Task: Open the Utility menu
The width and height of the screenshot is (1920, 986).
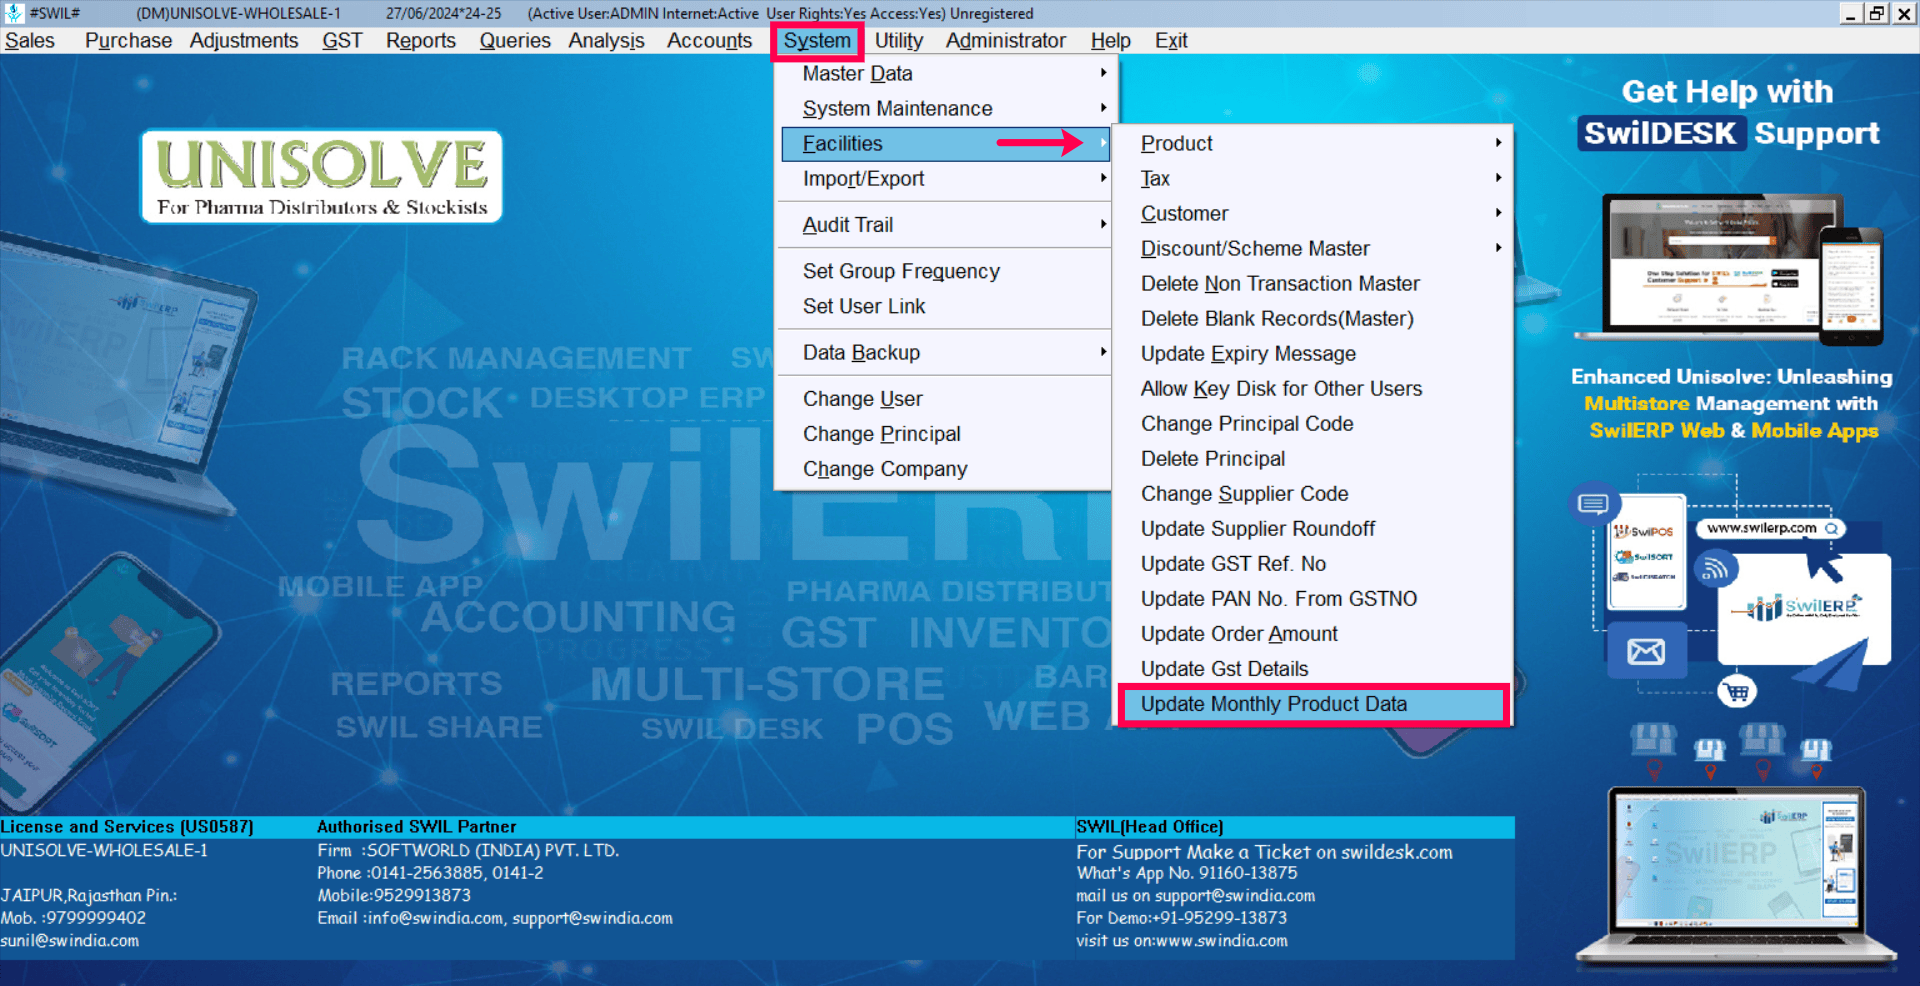Action: 898,41
